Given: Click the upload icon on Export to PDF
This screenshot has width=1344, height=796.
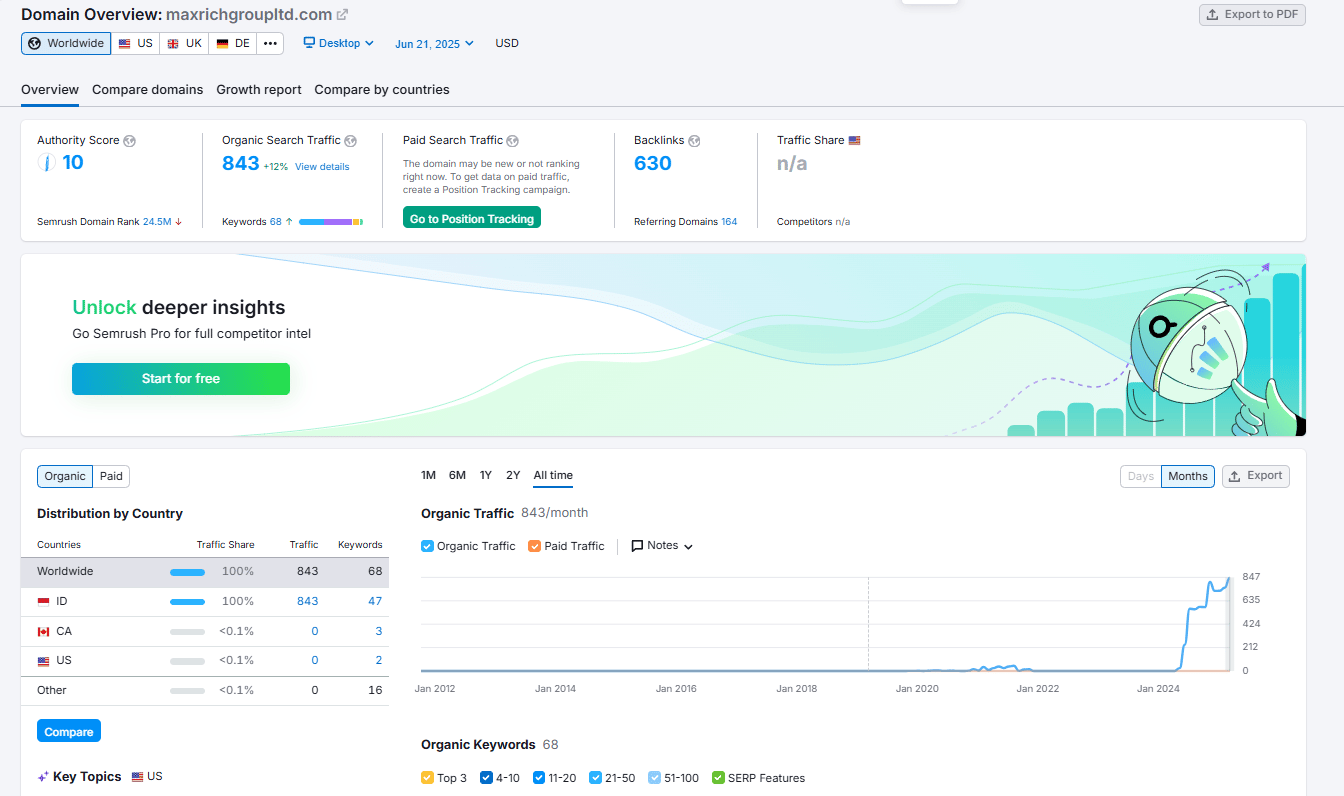Looking at the screenshot, I should 1213,15.
